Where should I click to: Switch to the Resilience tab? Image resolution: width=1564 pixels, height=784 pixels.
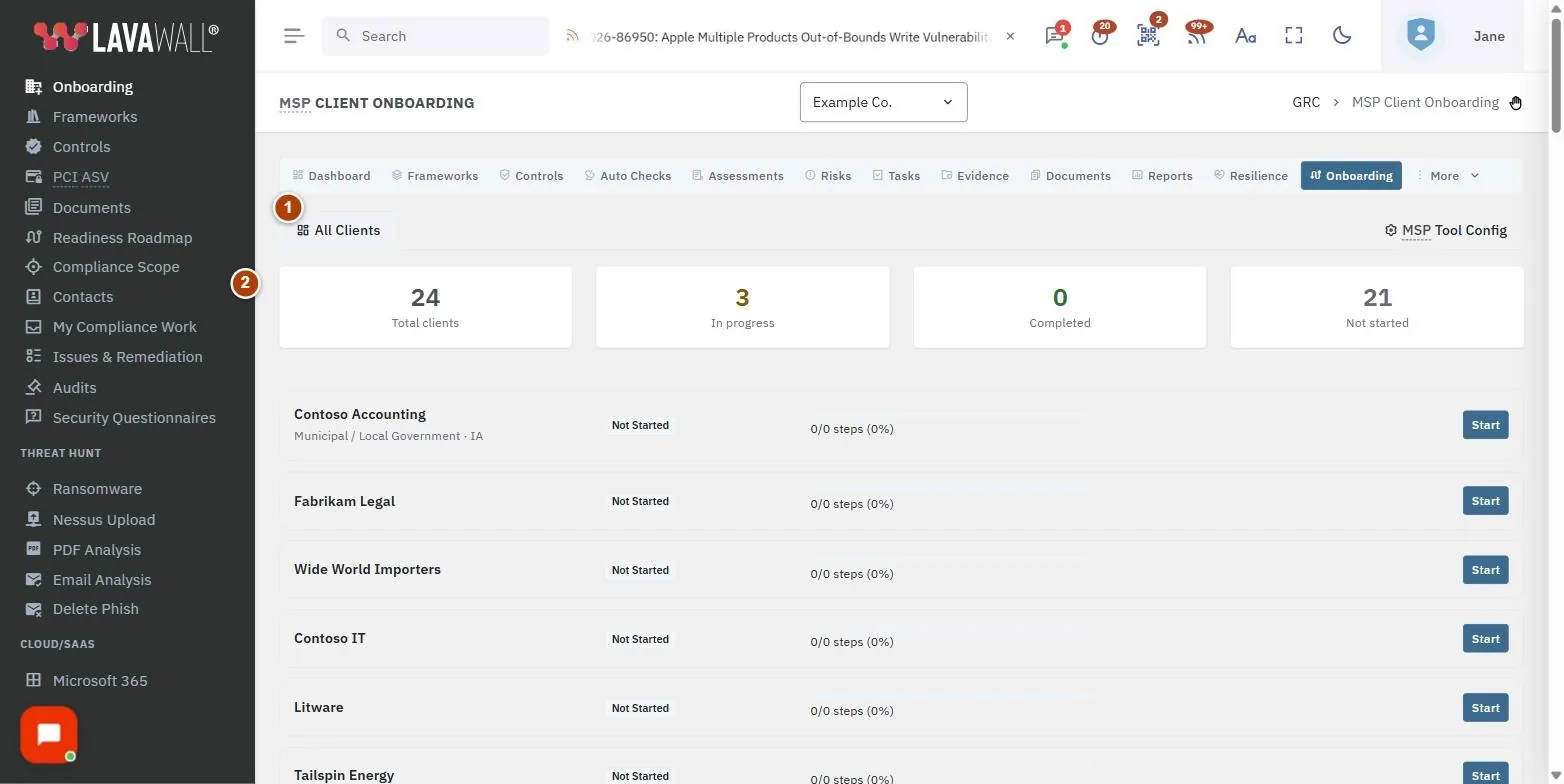(x=1251, y=176)
